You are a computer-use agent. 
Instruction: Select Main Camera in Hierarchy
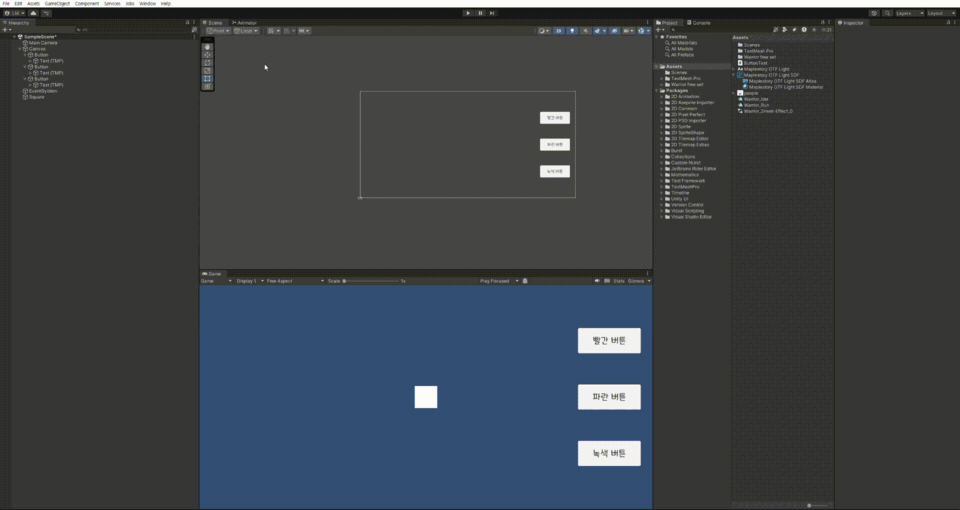click(43, 43)
